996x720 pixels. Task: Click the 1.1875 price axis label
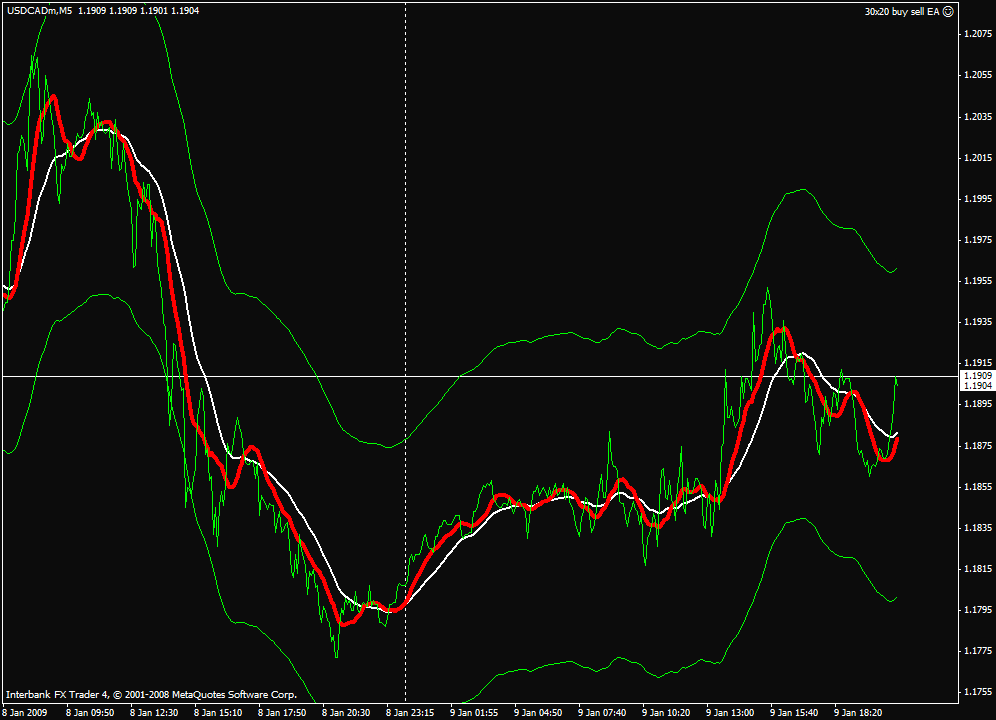[978, 445]
